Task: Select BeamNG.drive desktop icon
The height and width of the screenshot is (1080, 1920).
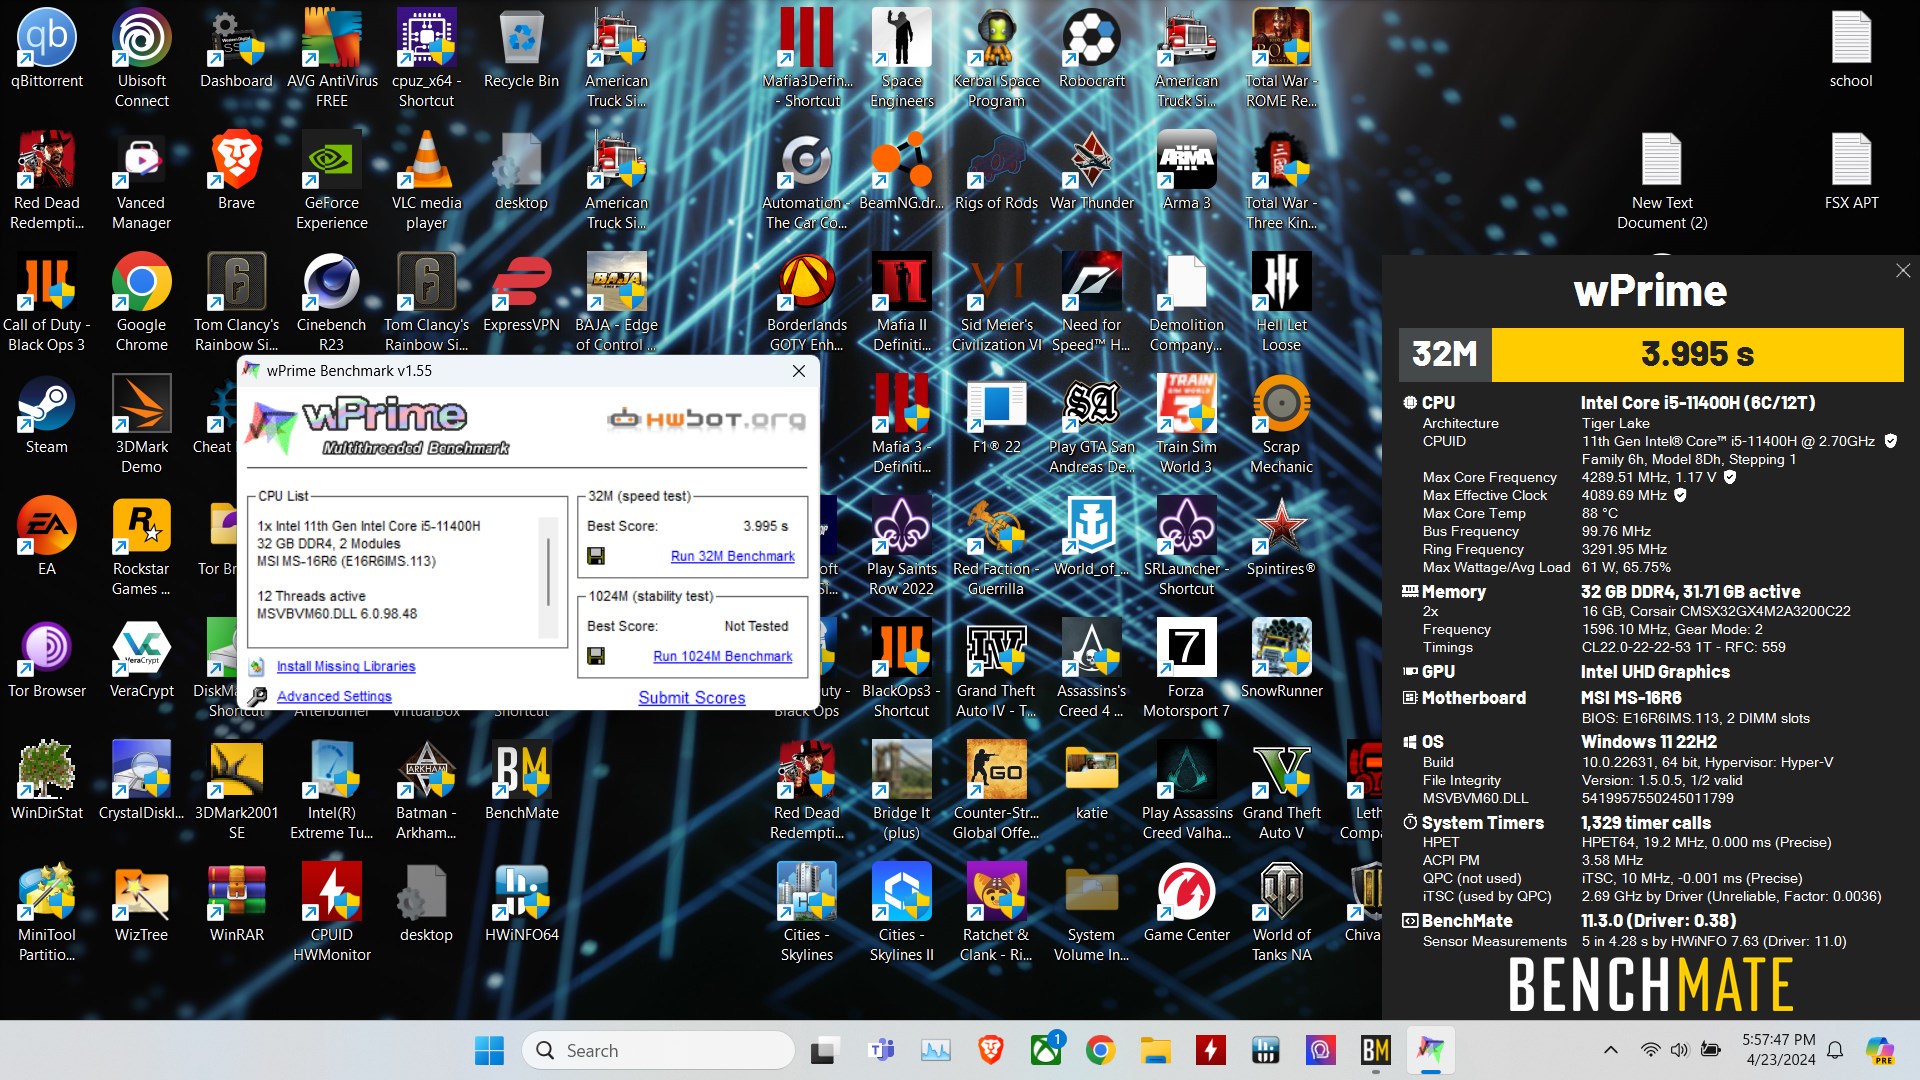Action: coord(901,170)
